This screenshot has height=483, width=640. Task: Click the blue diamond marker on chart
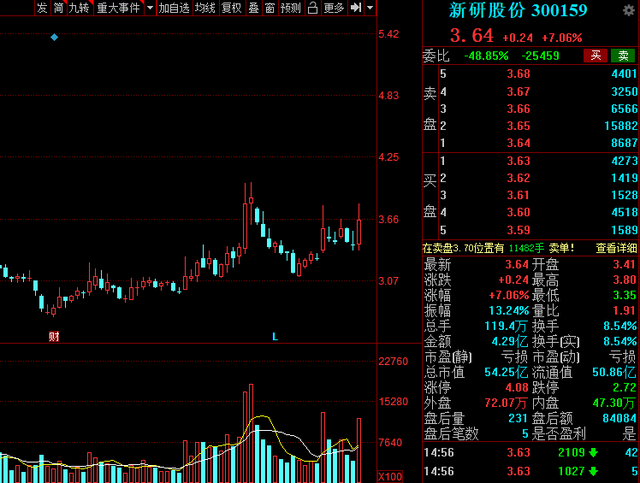(54, 38)
